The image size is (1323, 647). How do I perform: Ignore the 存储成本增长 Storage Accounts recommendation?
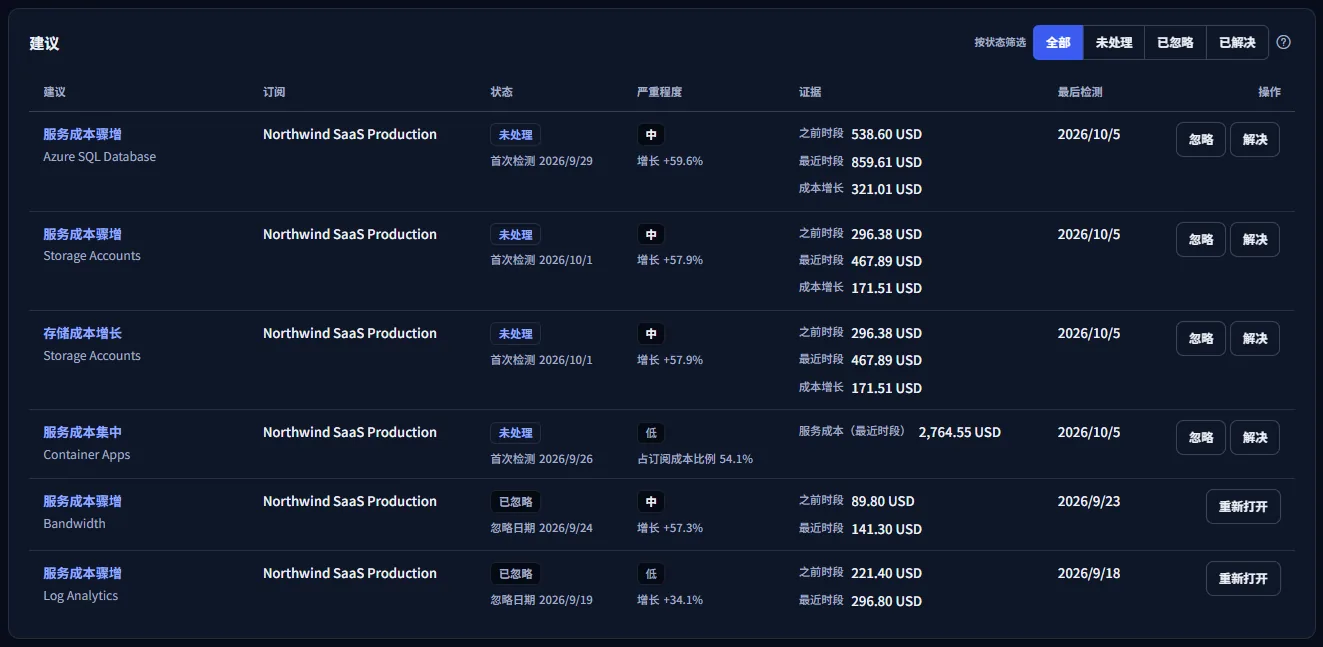1201,338
